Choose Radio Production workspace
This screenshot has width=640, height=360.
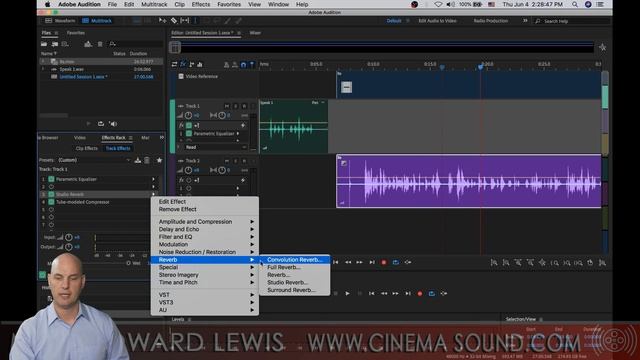click(491, 20)
